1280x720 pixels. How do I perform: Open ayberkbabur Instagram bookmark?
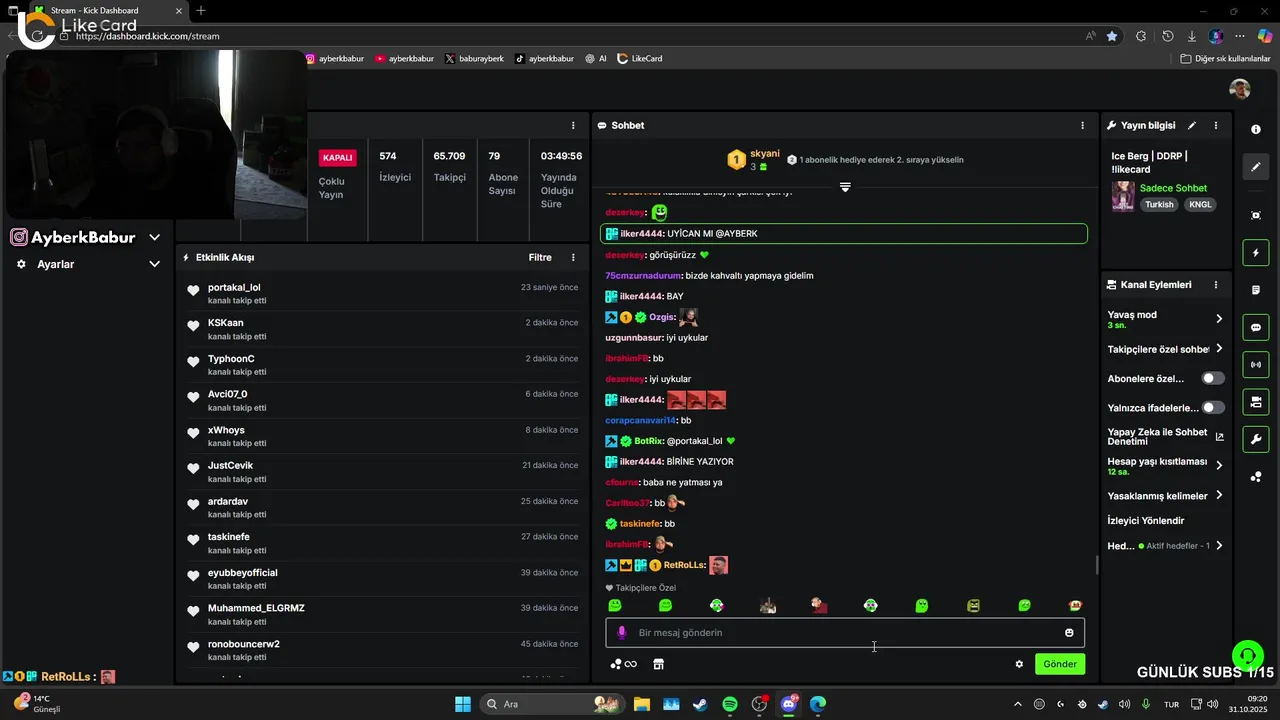(335, 59)
